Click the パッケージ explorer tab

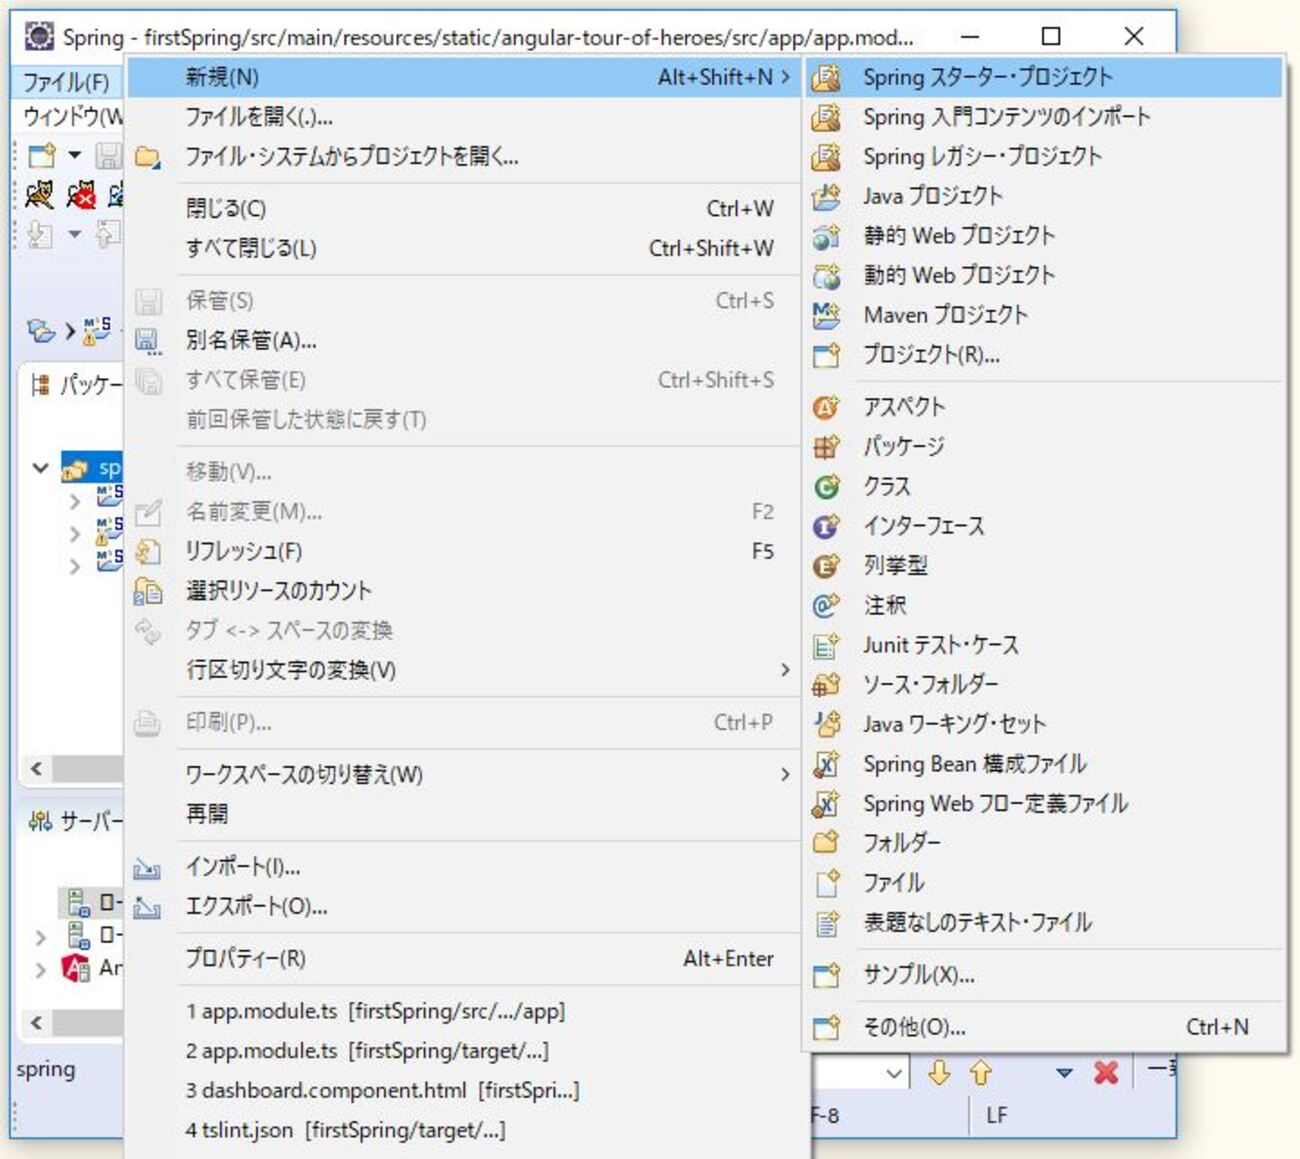(x=75, y=385)
